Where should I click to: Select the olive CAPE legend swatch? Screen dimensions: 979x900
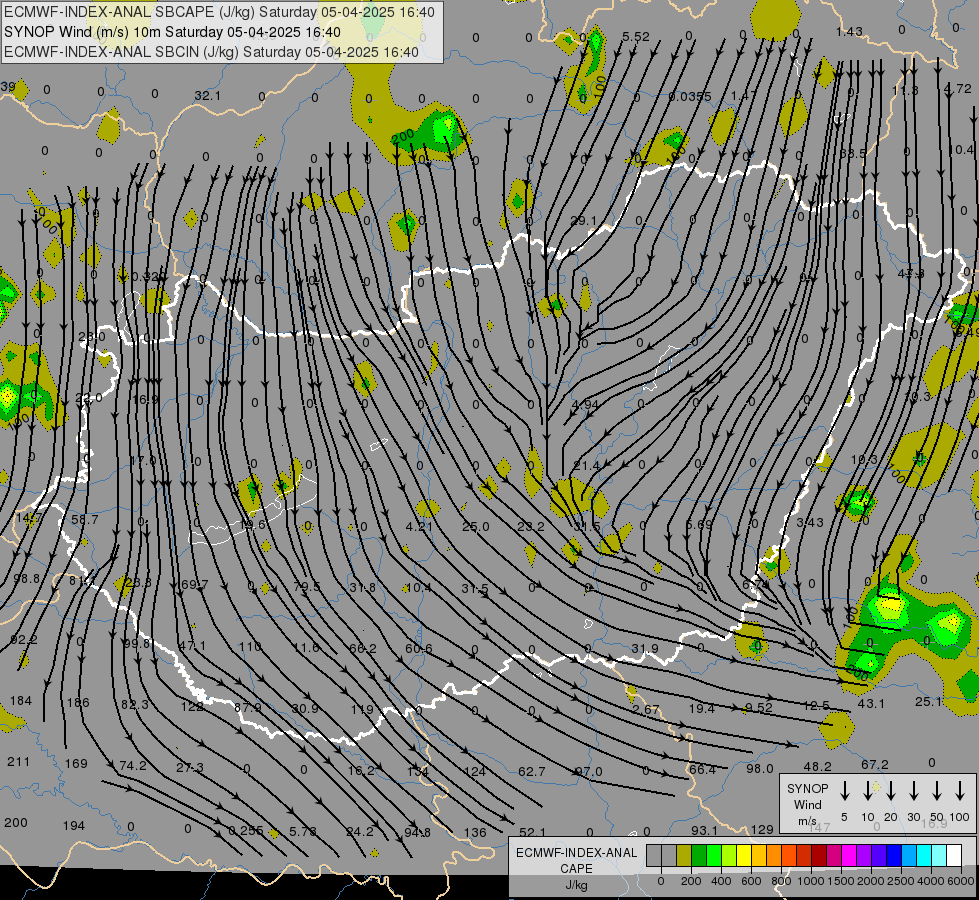(684, 855)
